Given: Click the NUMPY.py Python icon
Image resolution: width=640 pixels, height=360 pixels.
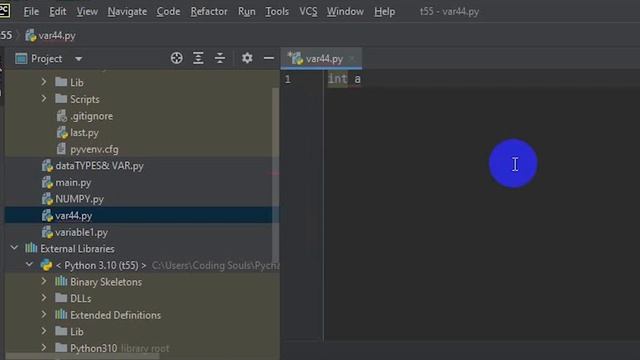Looking at the screenshot, I should [47, 199].
